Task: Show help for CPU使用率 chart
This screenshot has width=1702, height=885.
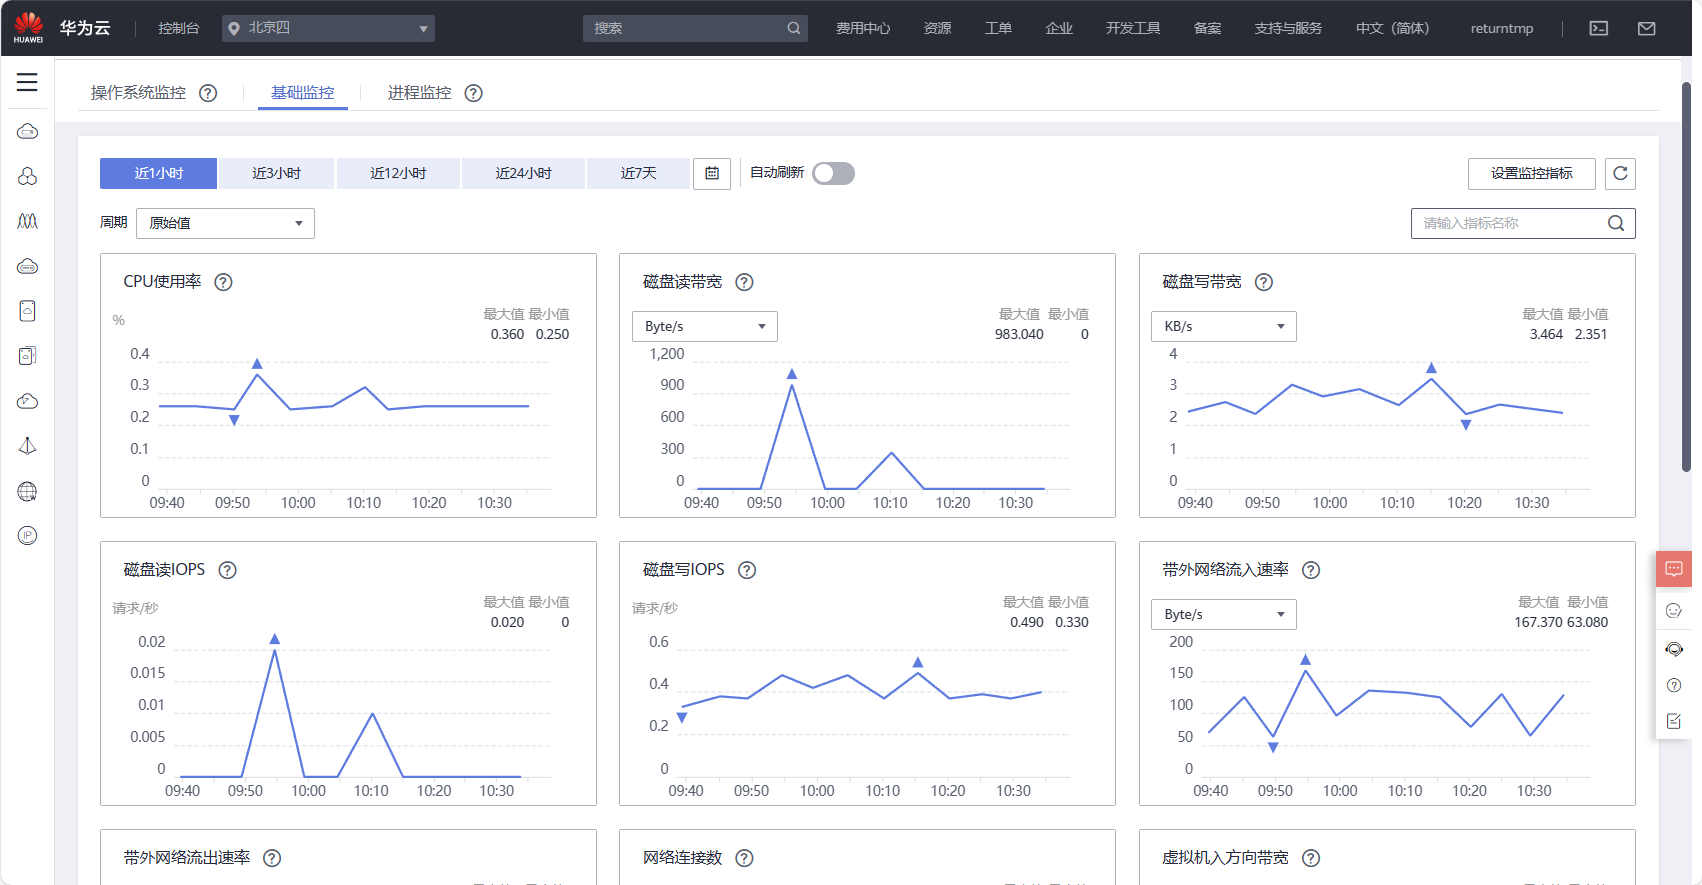Action: [224, 282]
